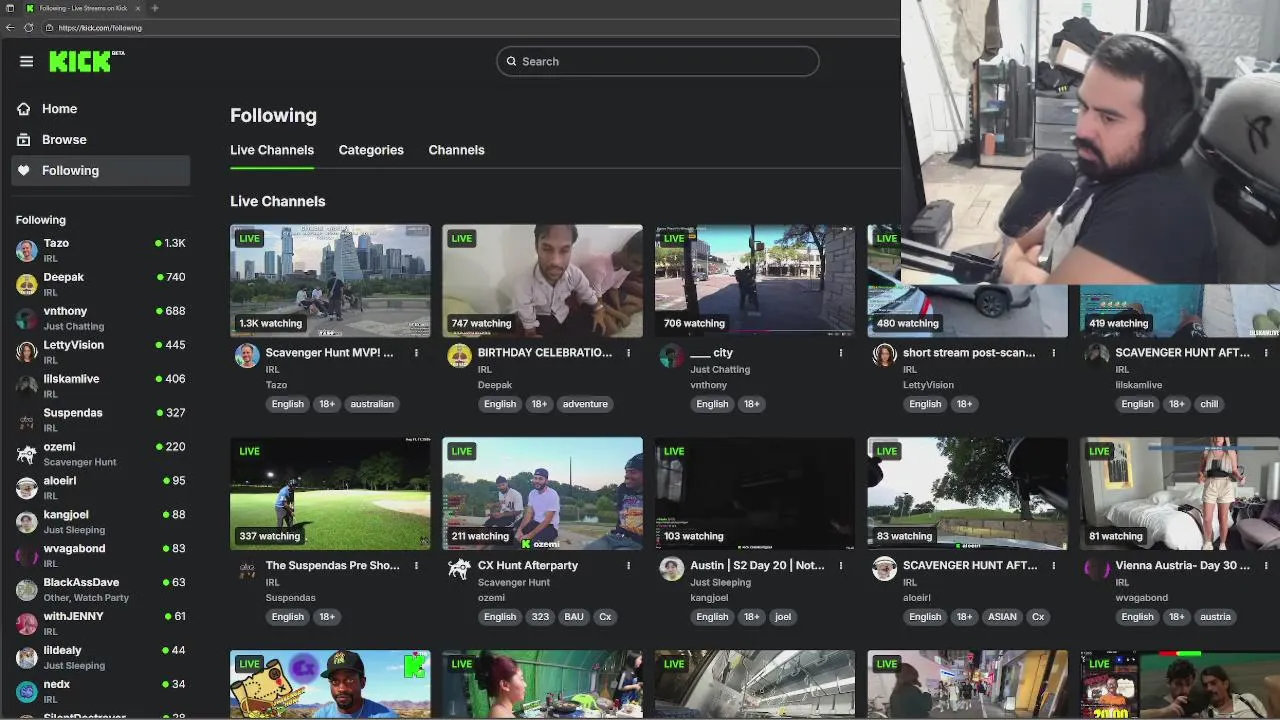The height and width of the screenshot is (720, 1280).
Task: Open options menu for CX Hunt Afterparty
Action: tap(628, 566)
